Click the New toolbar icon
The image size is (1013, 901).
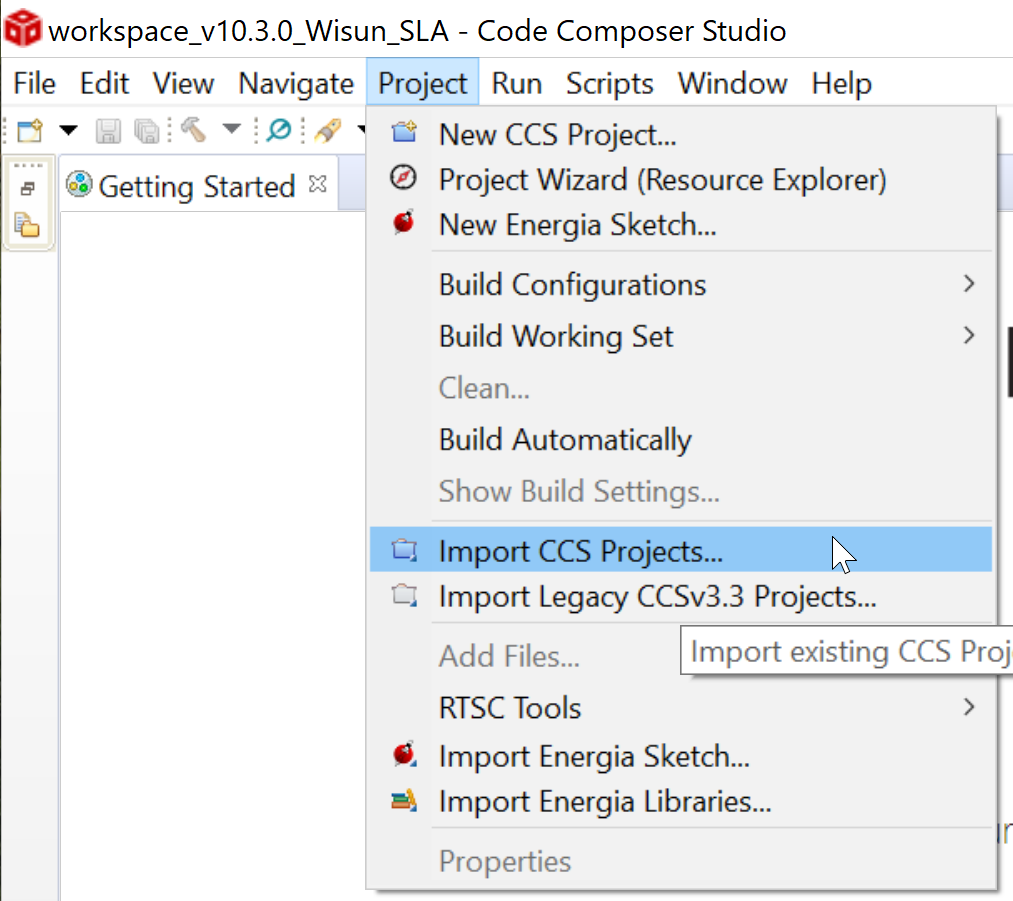tap(30, 130)
